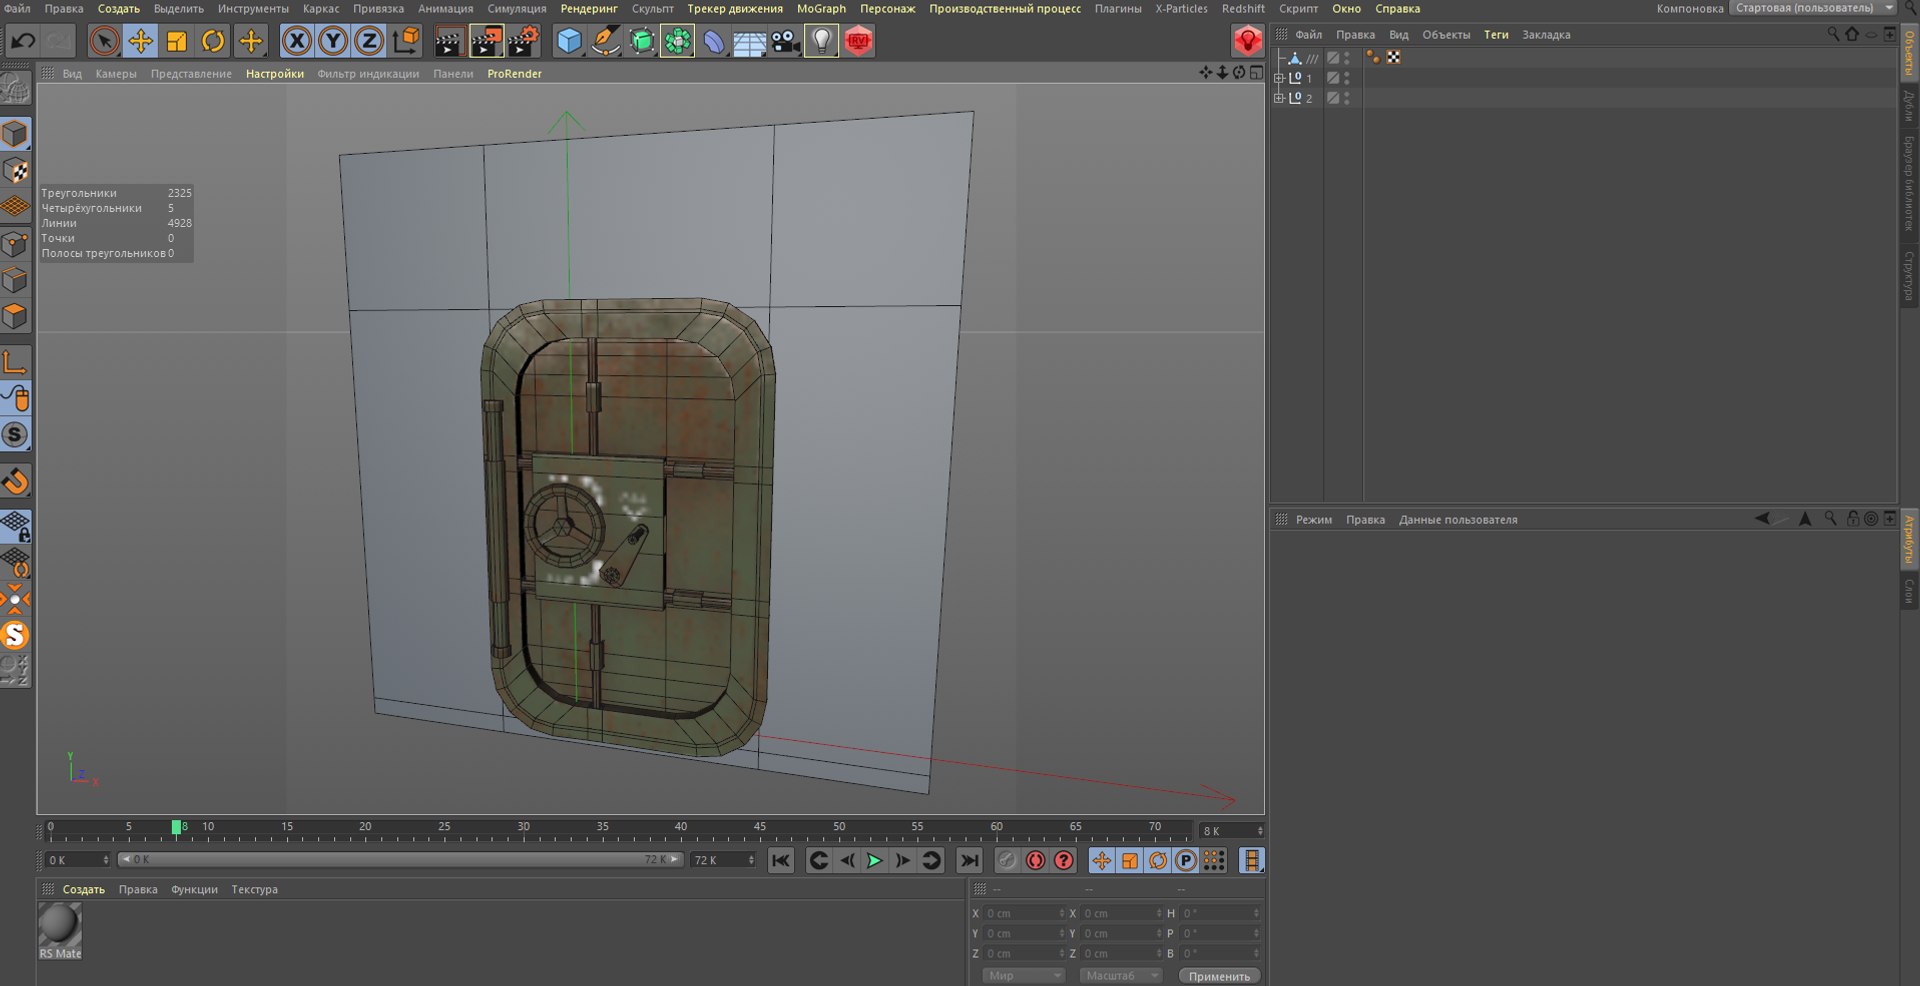
Task: Click the coordinate system icon
Action: (x=406, y=41)
